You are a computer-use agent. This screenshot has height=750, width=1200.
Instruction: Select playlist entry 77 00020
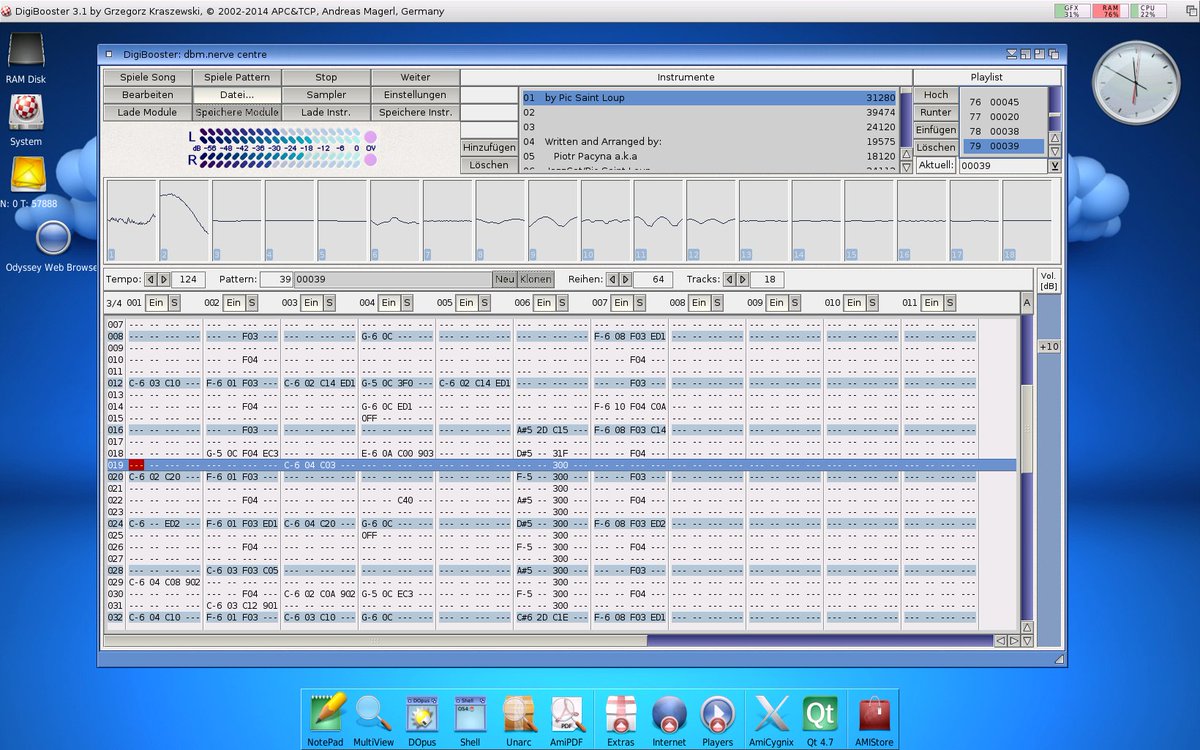(1003, 117)
